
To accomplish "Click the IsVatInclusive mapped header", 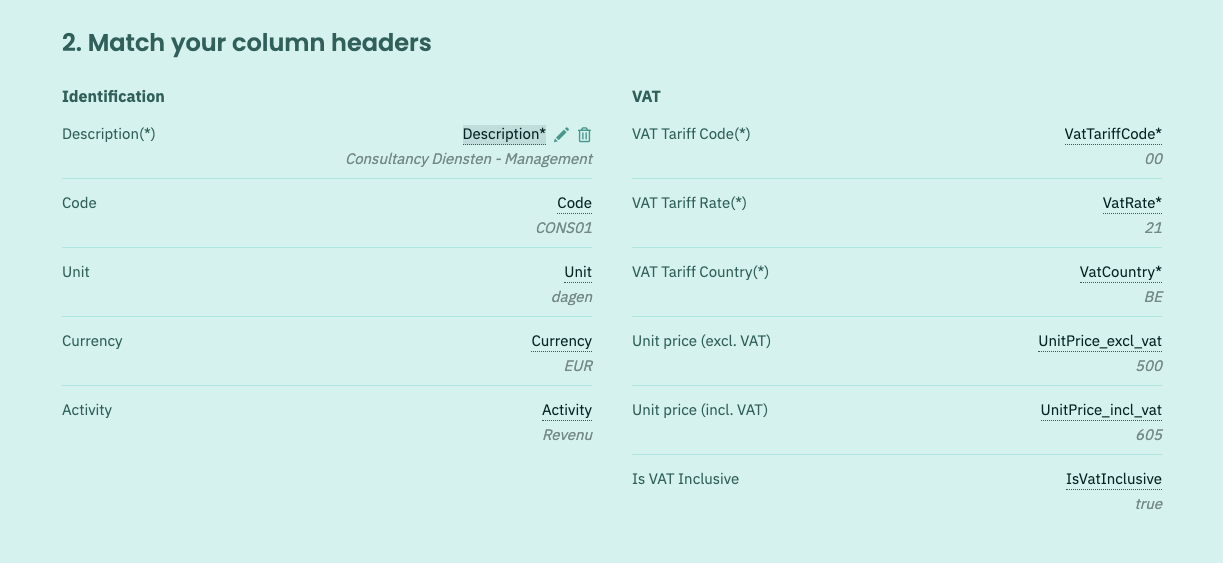I will [1114, 479].
